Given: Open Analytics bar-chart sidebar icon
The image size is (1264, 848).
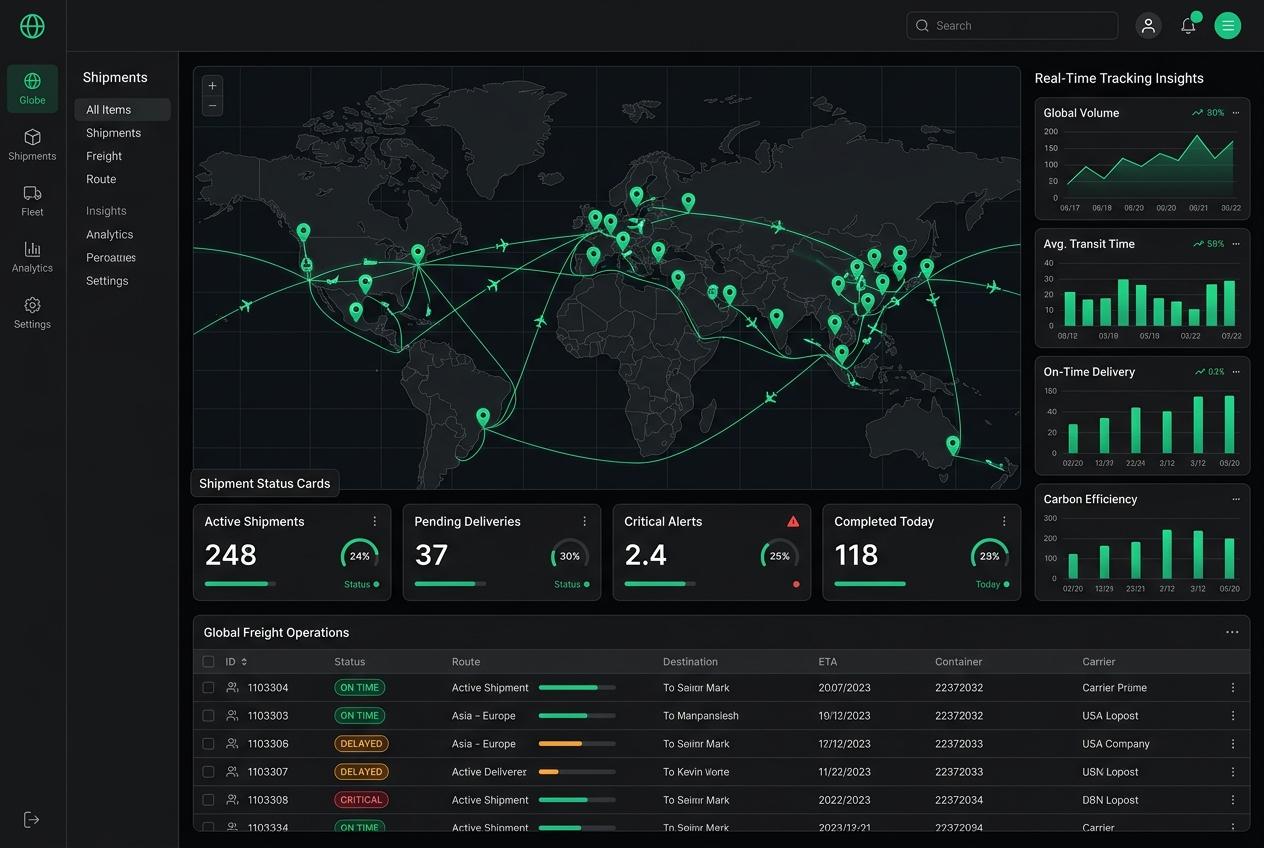Looking at the screenshot, I should coord(32,256).
